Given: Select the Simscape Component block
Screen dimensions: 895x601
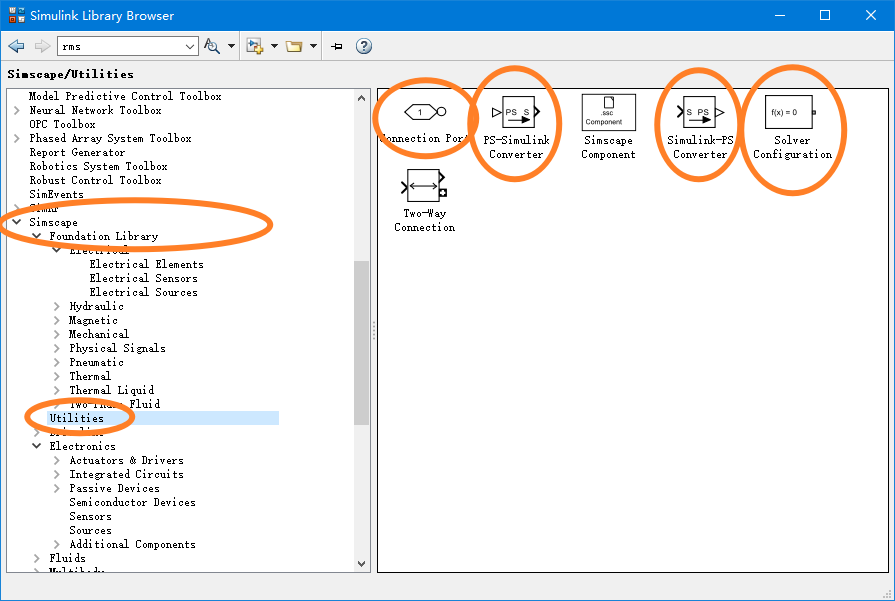Looking at the screenshot, I should [x=608, y=127].
